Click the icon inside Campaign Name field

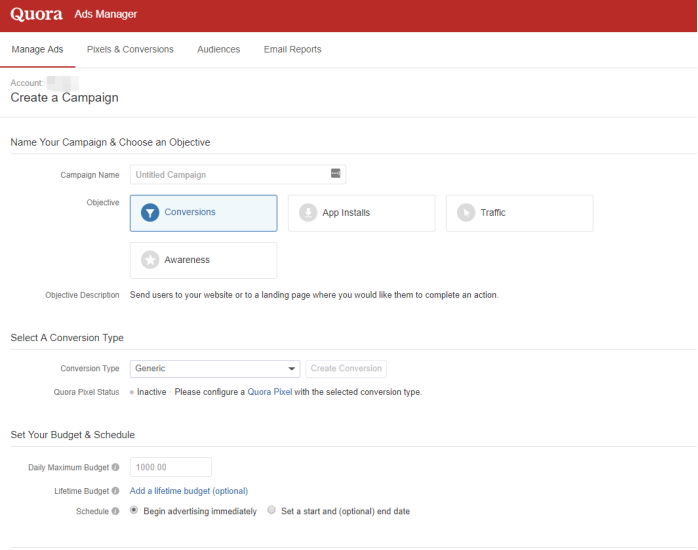(x=336, y=174)
